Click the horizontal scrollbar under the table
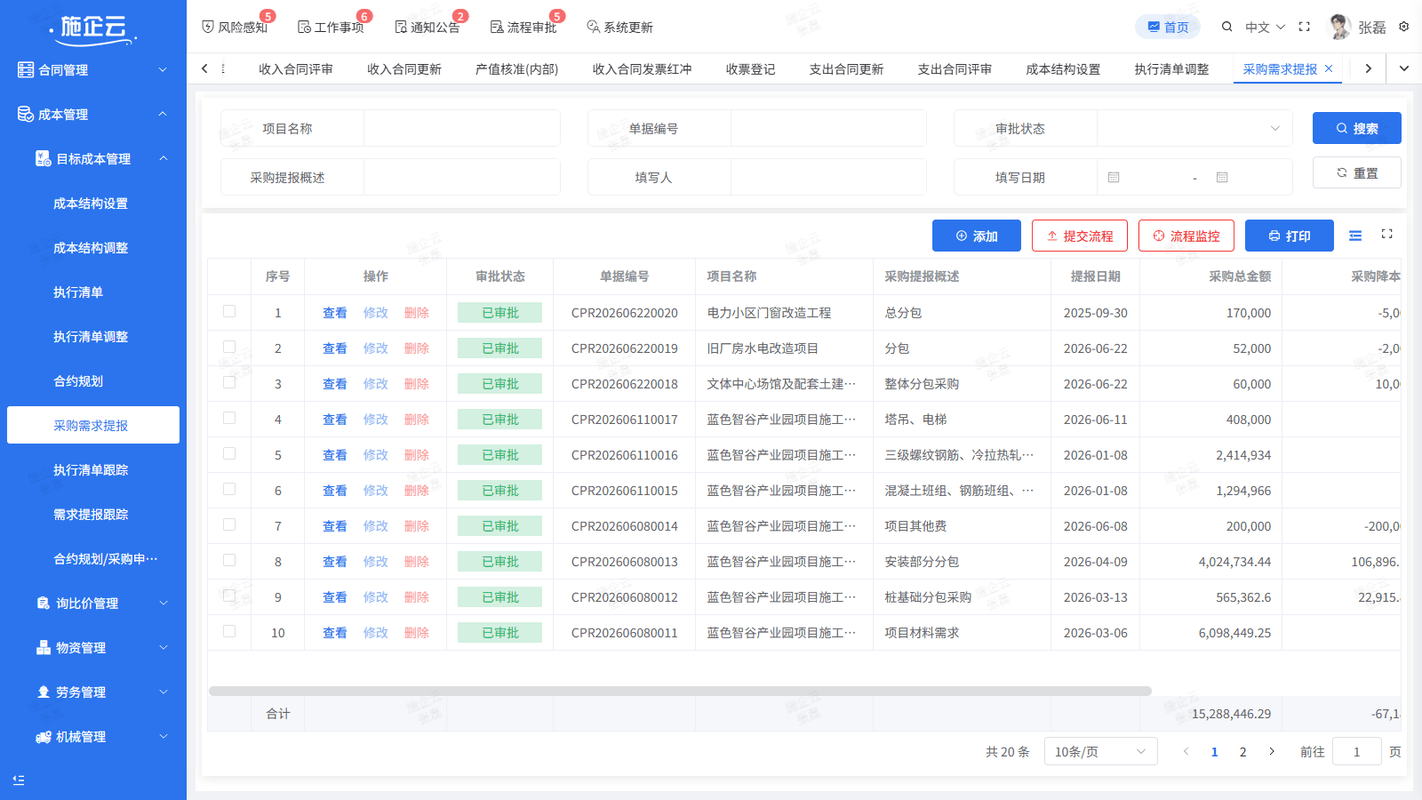The width and height of the screenshot is (1422, 800). [x=680, y=691]
